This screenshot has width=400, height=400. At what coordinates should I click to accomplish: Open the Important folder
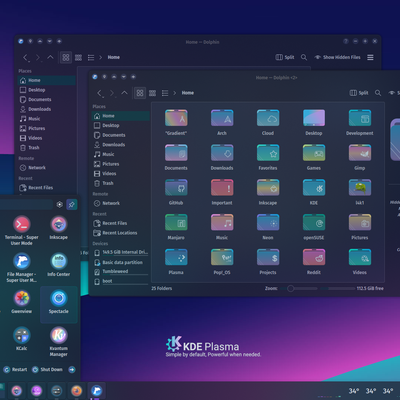[222, 192]
